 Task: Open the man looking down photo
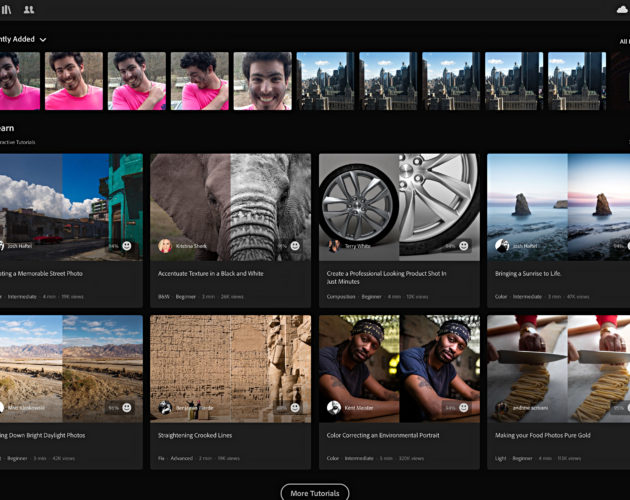[x=200, y=81]
